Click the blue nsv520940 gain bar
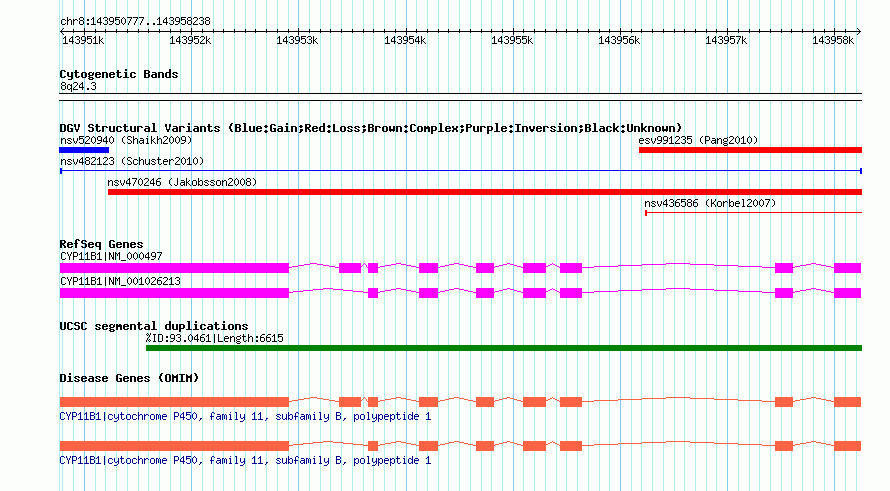The image size is (890, 491). 84,150
